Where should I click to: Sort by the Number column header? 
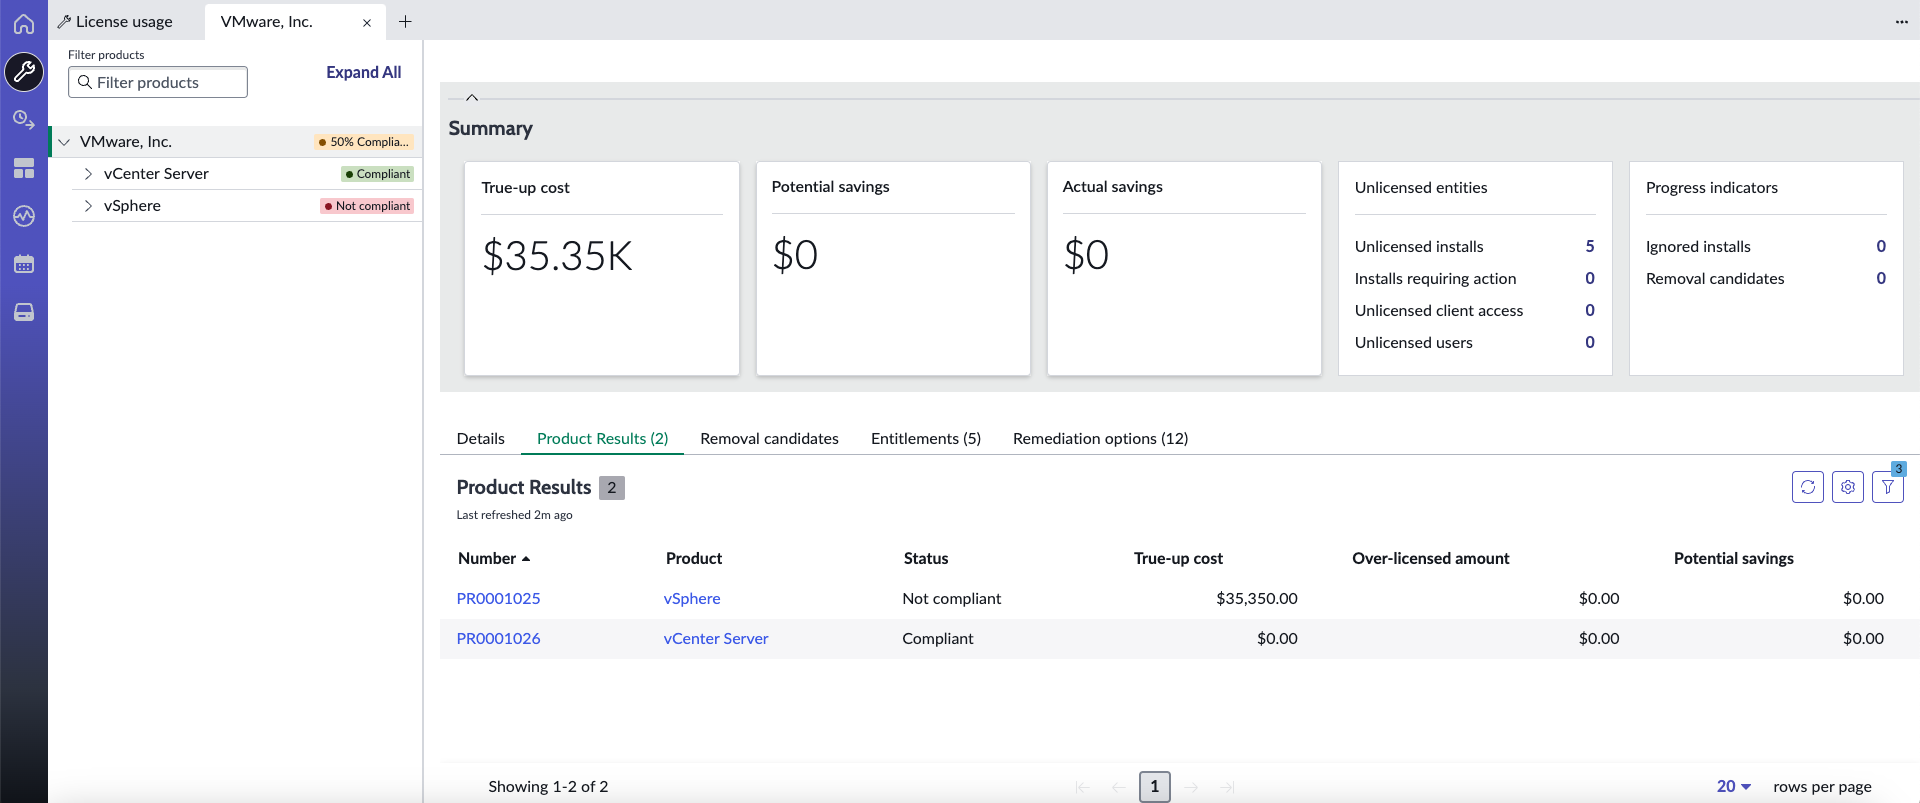tap(494, 558)
